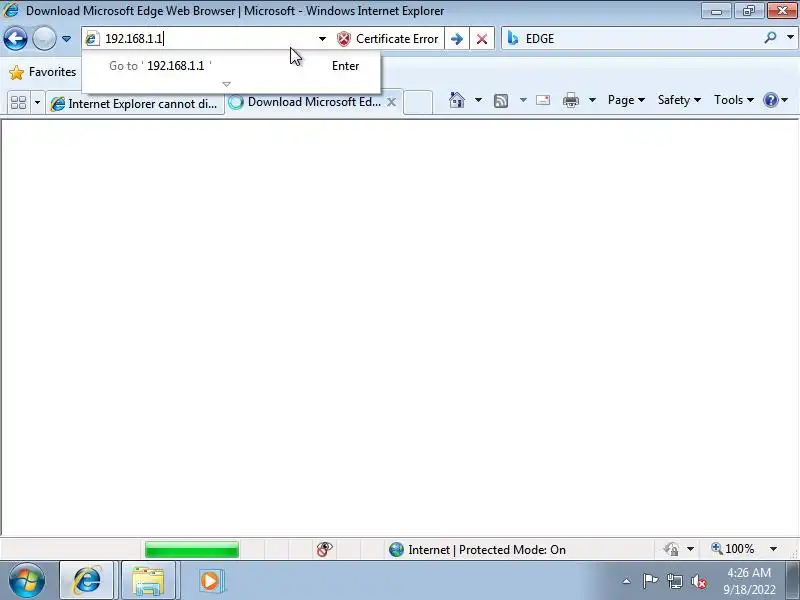This screenshot has height=600, width=800.
Task: Click the muted volume tray icon
Action: coord(699,581)
